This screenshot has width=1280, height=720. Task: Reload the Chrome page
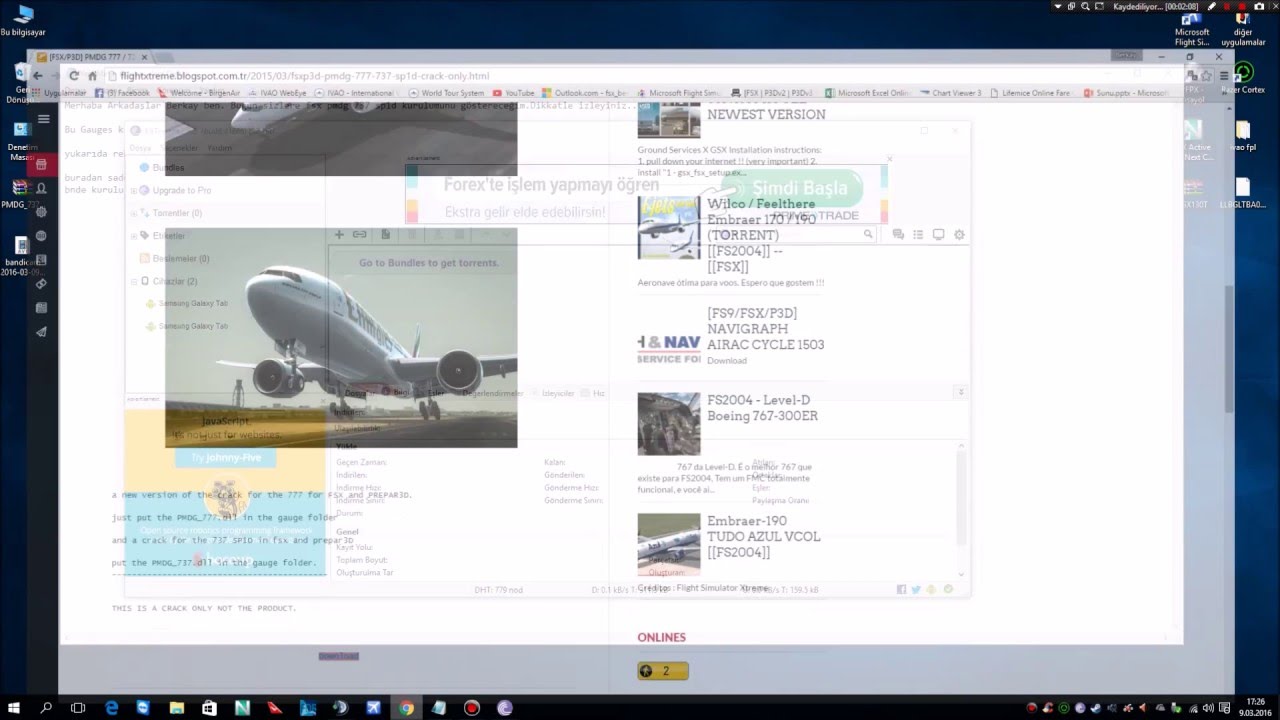tap(73, 75)
